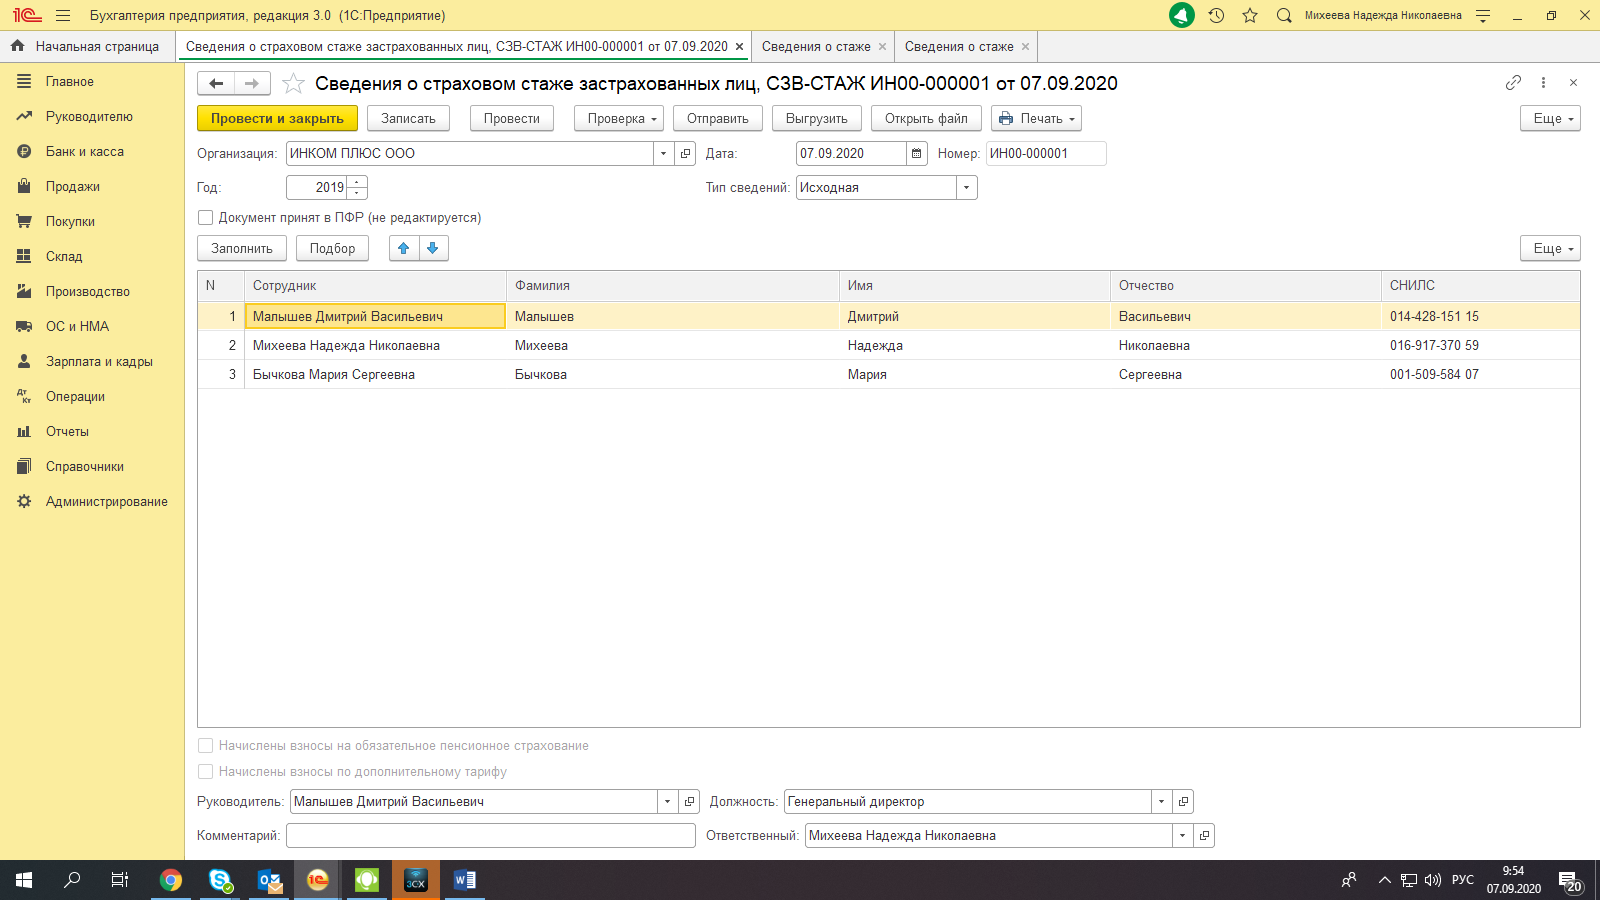Open the calendar picker beside the date field
This screenshot has width=1600, height=900.
pos(917,153)
